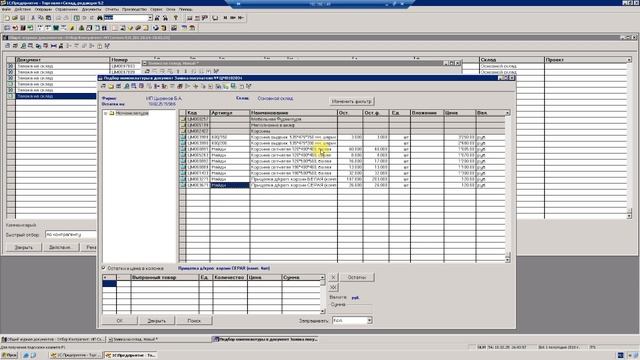Screen dimensions: 640x360
Task: Click the M memory button in main toolbar
Action: pyautogui.click(x=225, y=18)
